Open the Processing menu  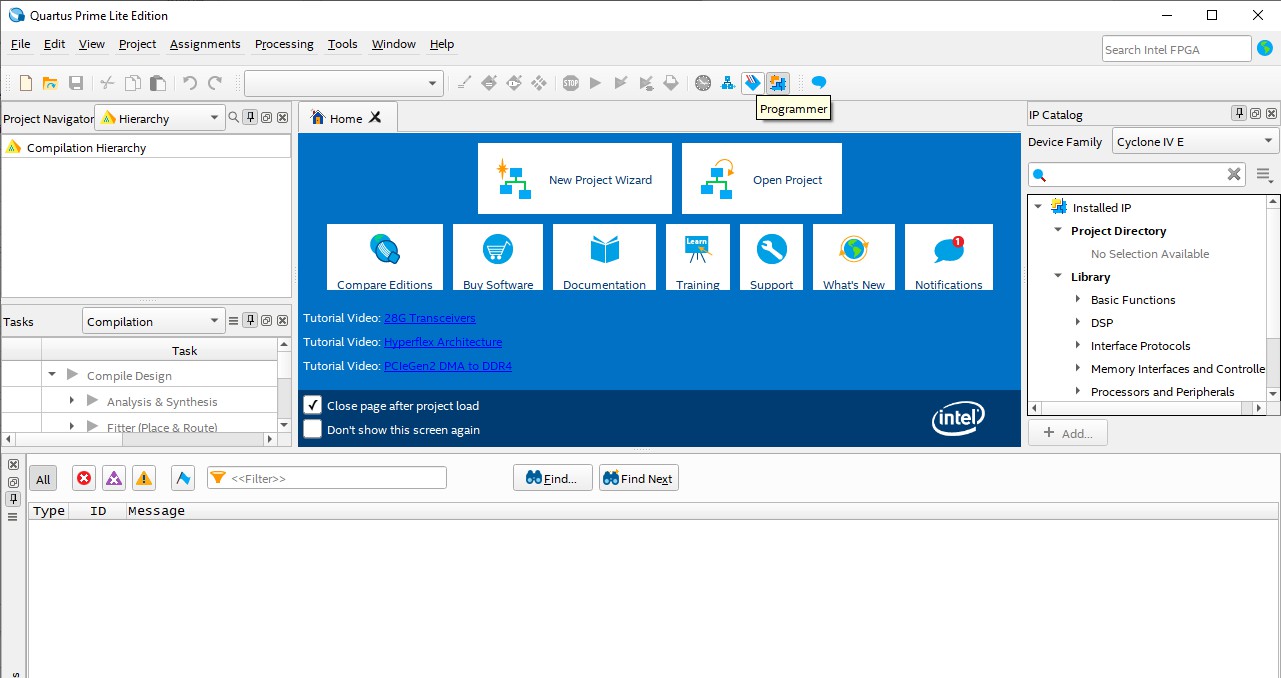pos(284,44)
